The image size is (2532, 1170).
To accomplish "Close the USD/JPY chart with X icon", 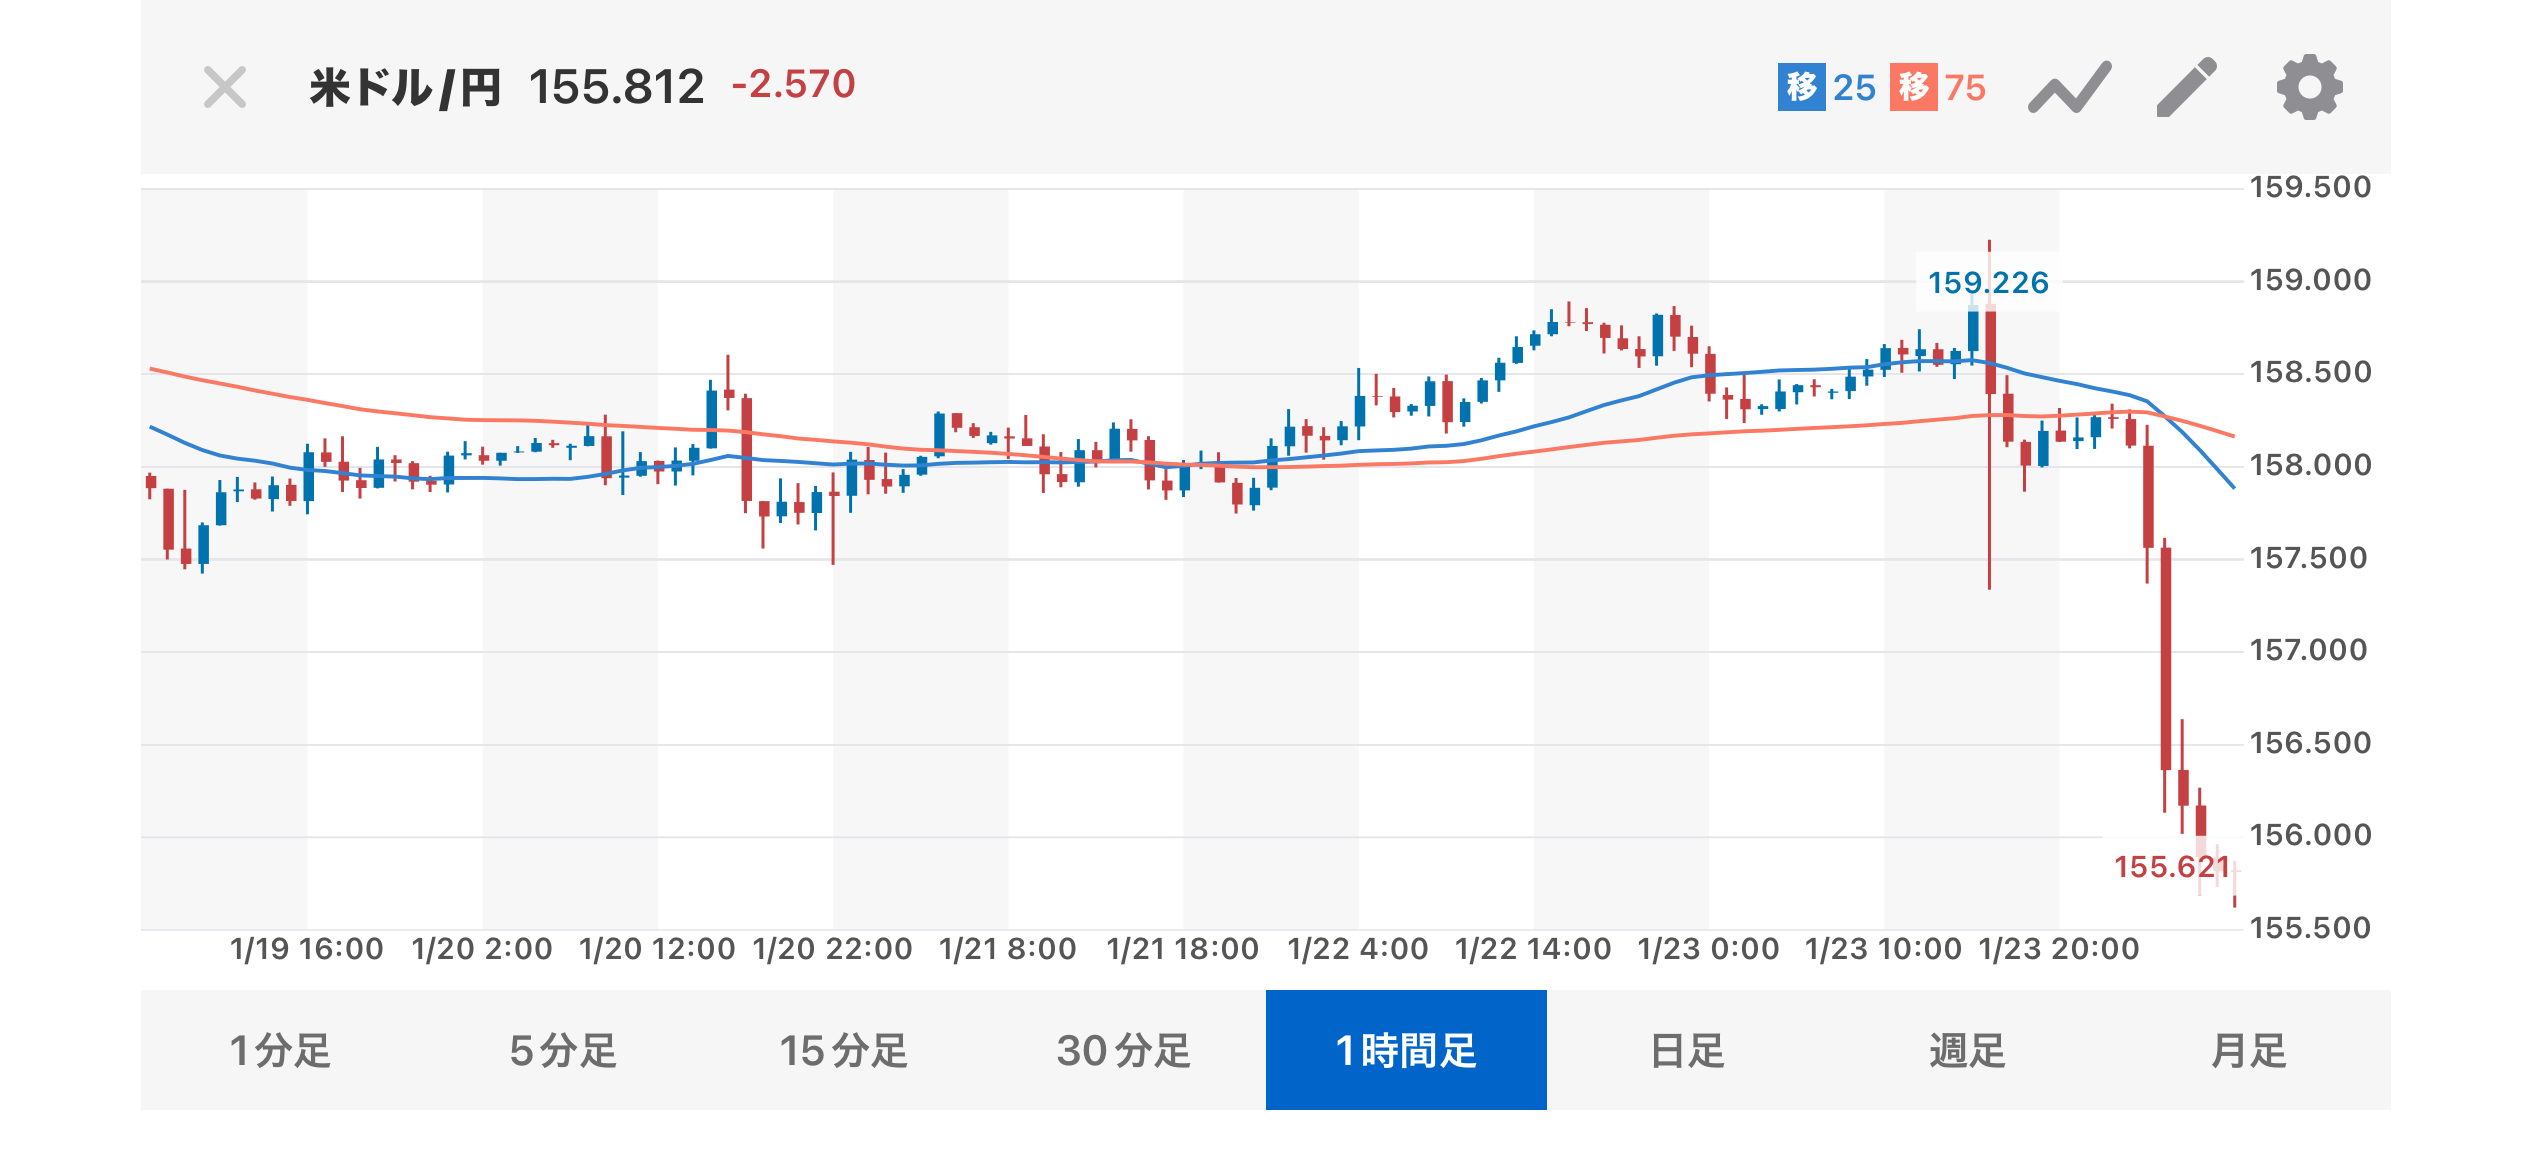I will (225, 88).
